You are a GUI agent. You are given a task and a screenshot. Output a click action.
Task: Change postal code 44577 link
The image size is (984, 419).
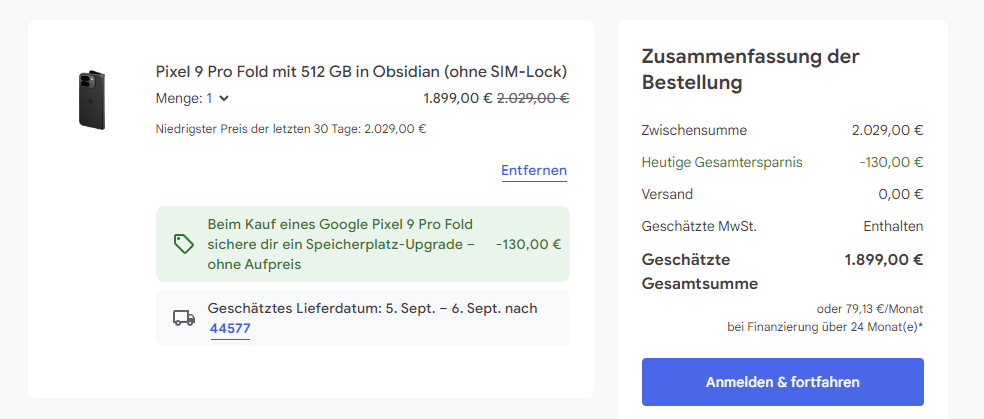pyautogui.click(x=230, y=329)
